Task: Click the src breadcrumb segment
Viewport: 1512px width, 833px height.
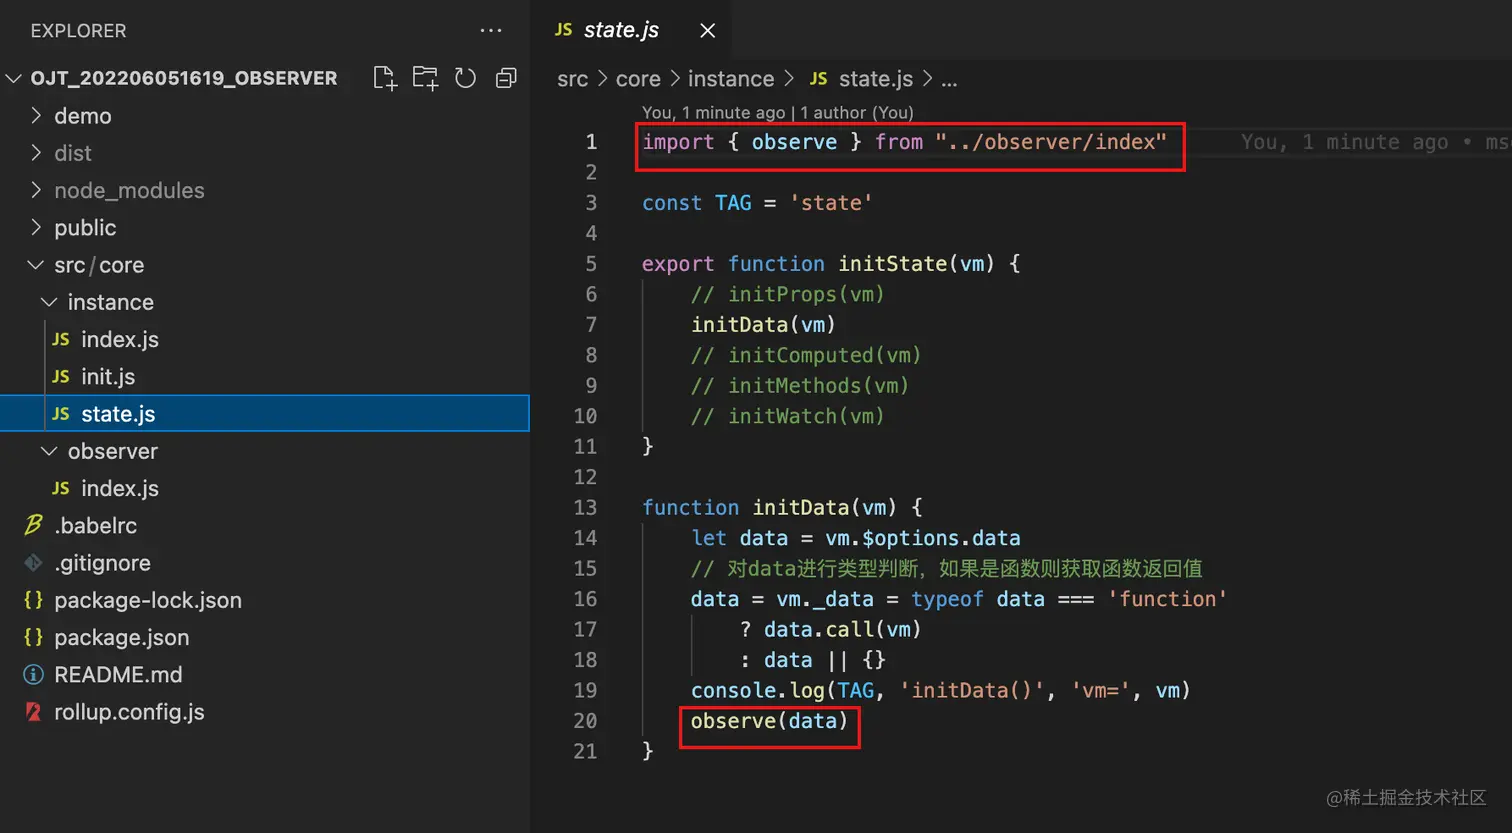Action: (573, 79)
